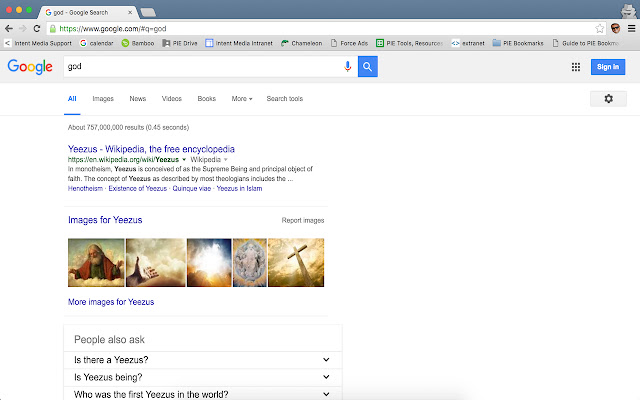Click the browser address bar URL
The width and height of the screenshot is (640, 400).
(113, 29)
